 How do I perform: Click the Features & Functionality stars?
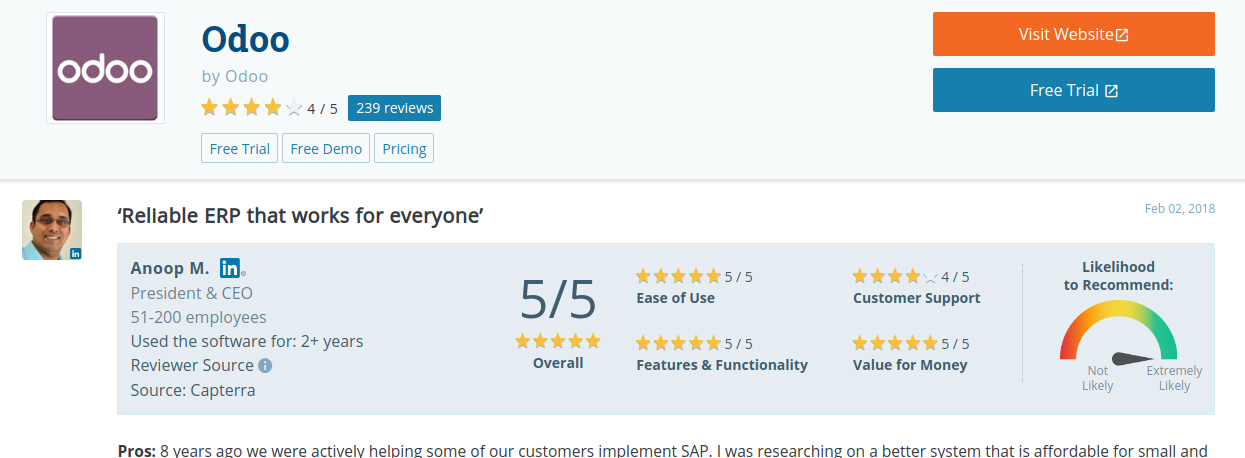click(x=678, y=343)
